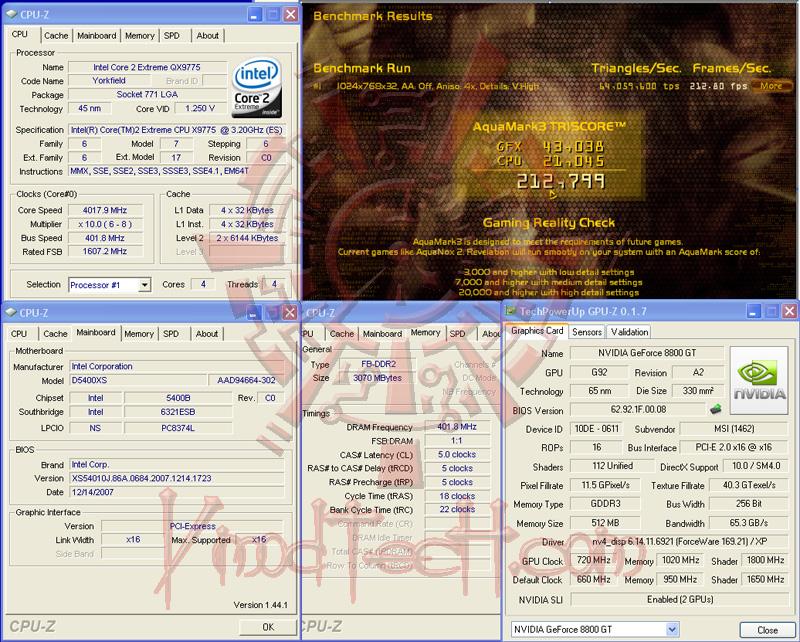
Task: Close the top CPU-Z window
Action: tap(290, 14)
